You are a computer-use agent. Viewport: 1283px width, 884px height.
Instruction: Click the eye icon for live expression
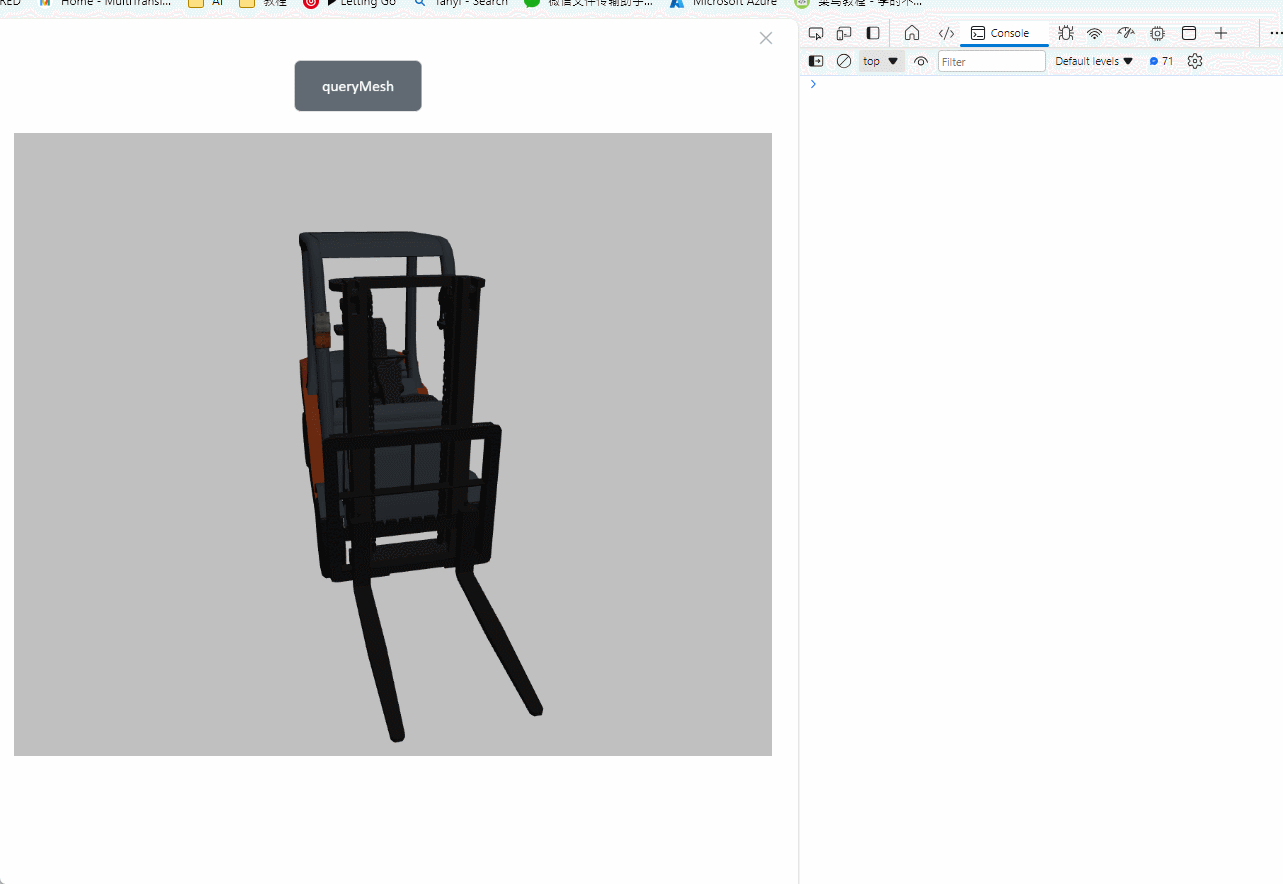pyautogui.click(x=921, y=61)
